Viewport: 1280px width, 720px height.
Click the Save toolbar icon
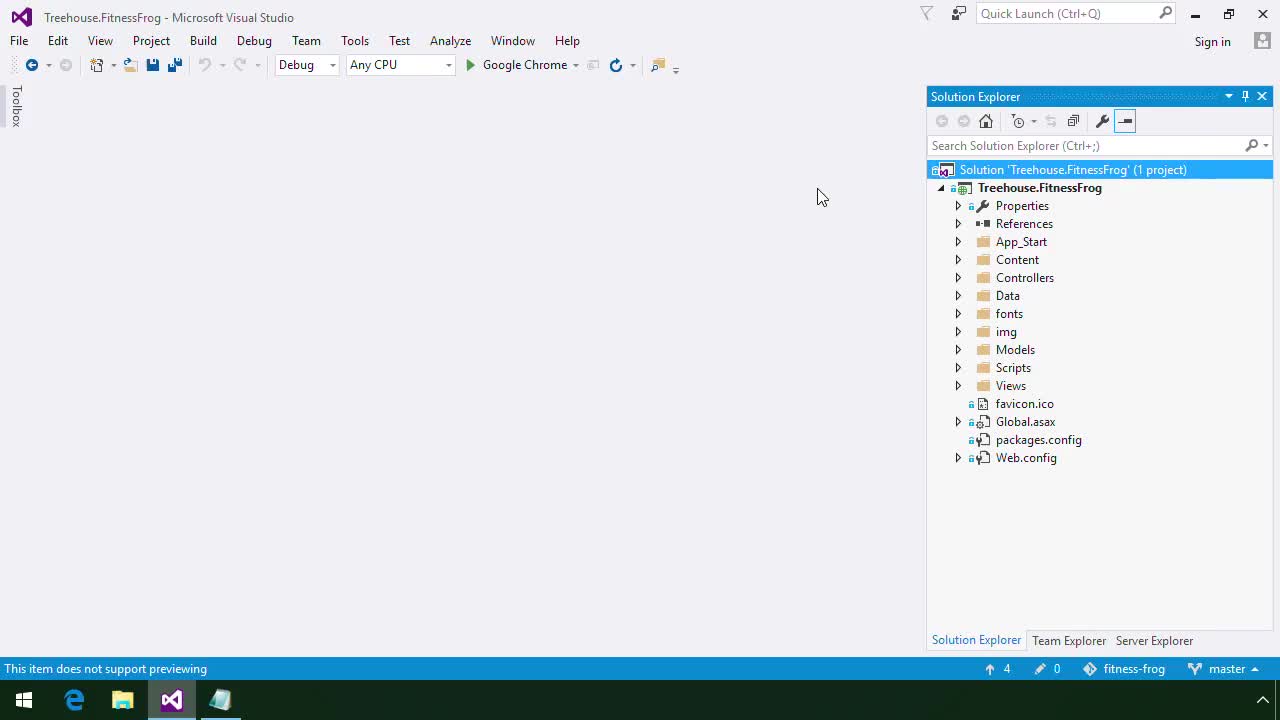pyautogui.click(x=151, y=64)
